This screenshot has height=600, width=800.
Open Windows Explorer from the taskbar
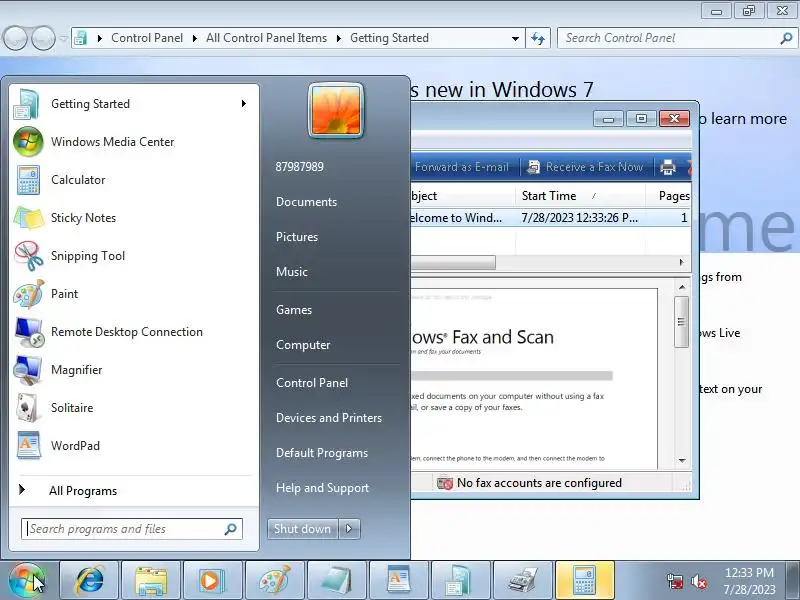coord(151,580)
